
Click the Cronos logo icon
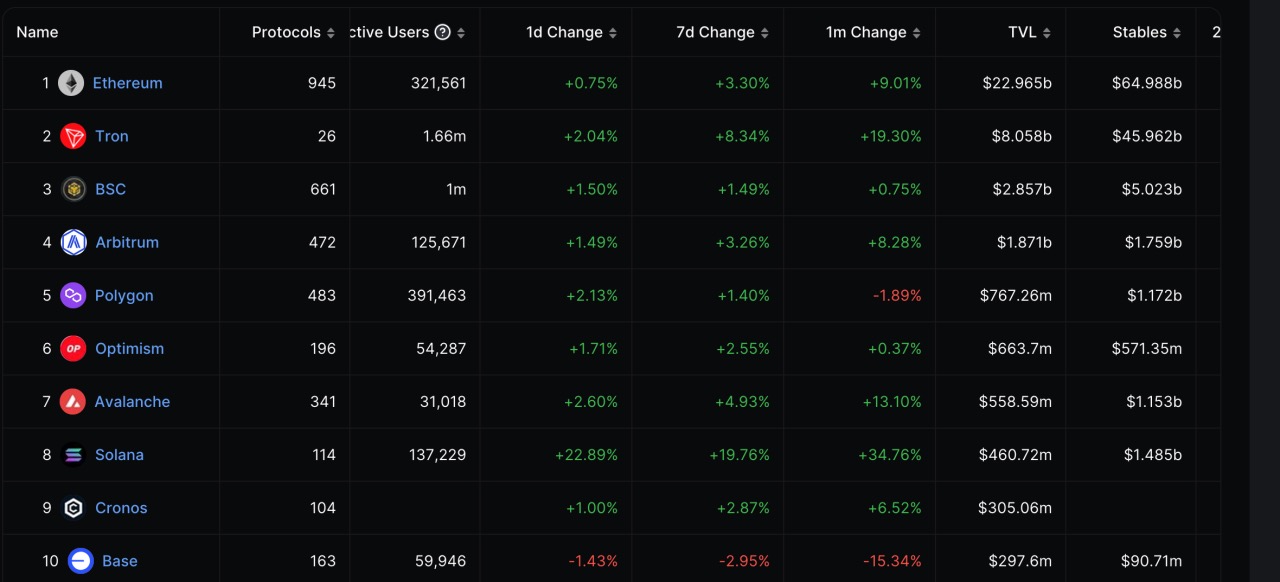pyautogui.click(x=73, y=508)
